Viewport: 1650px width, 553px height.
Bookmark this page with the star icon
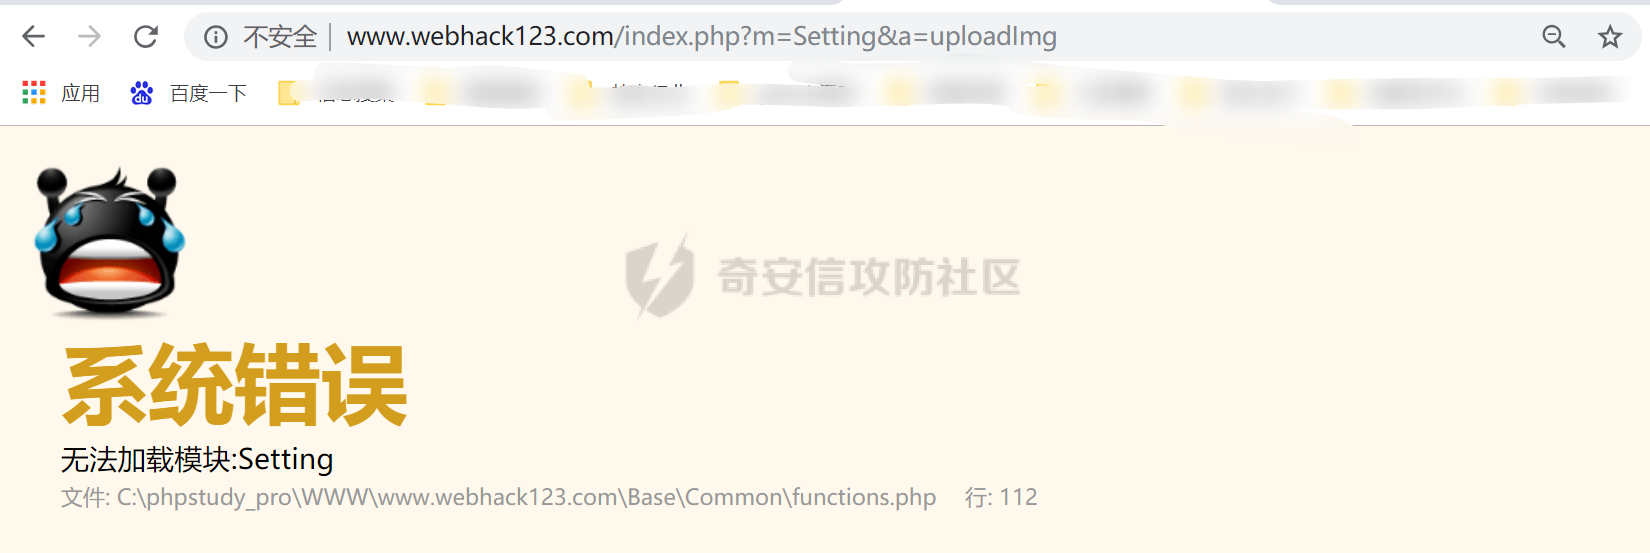tap(1609, 37)
